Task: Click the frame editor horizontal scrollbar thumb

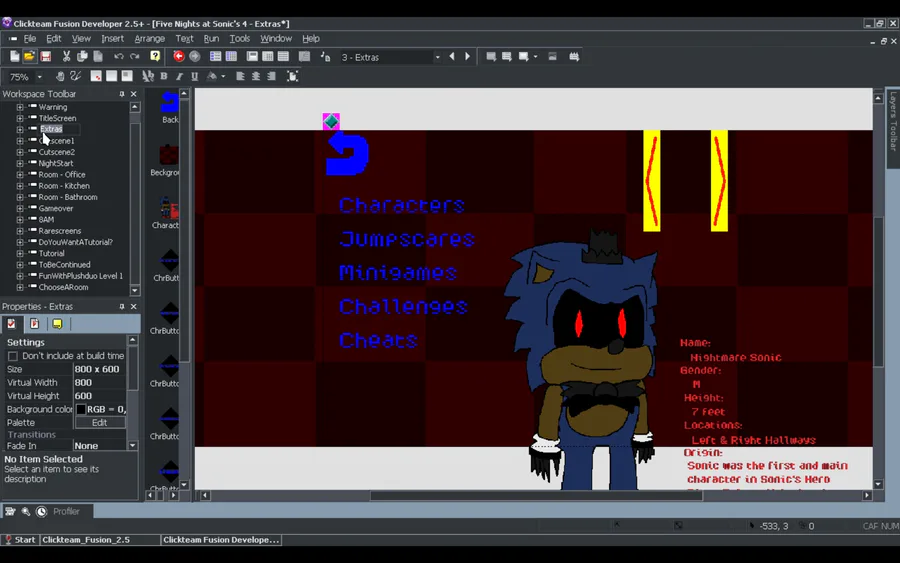Action: pos(536,495)
